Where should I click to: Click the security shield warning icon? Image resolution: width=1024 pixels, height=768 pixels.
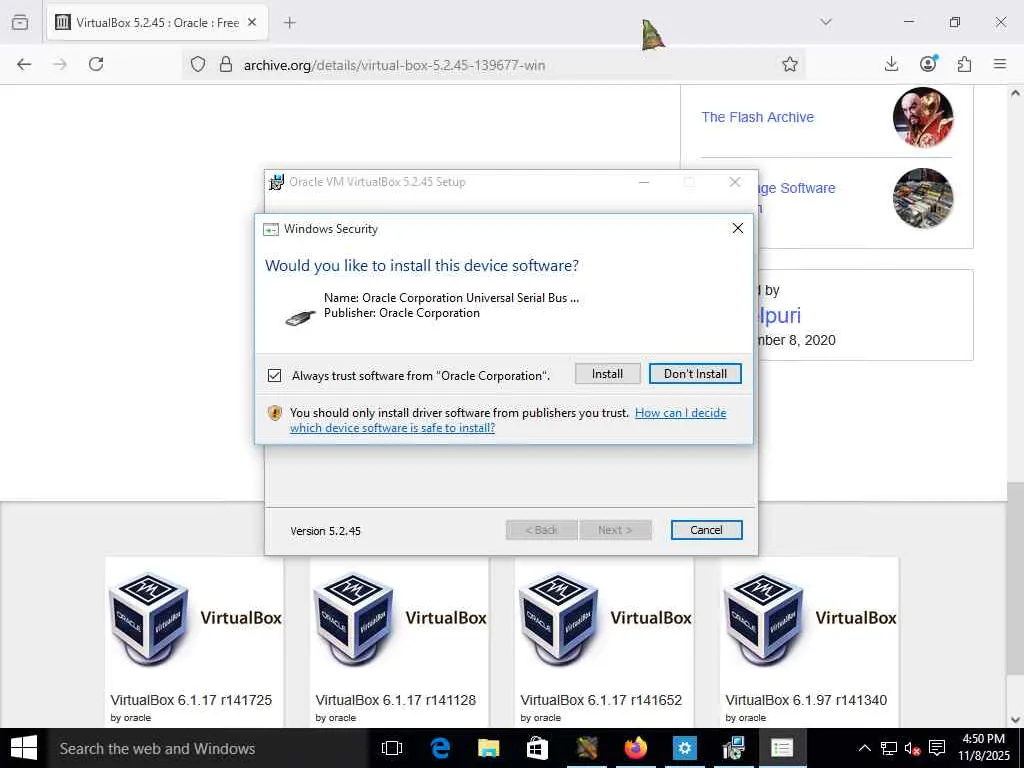pyautogui.click(x=275, y=413)
